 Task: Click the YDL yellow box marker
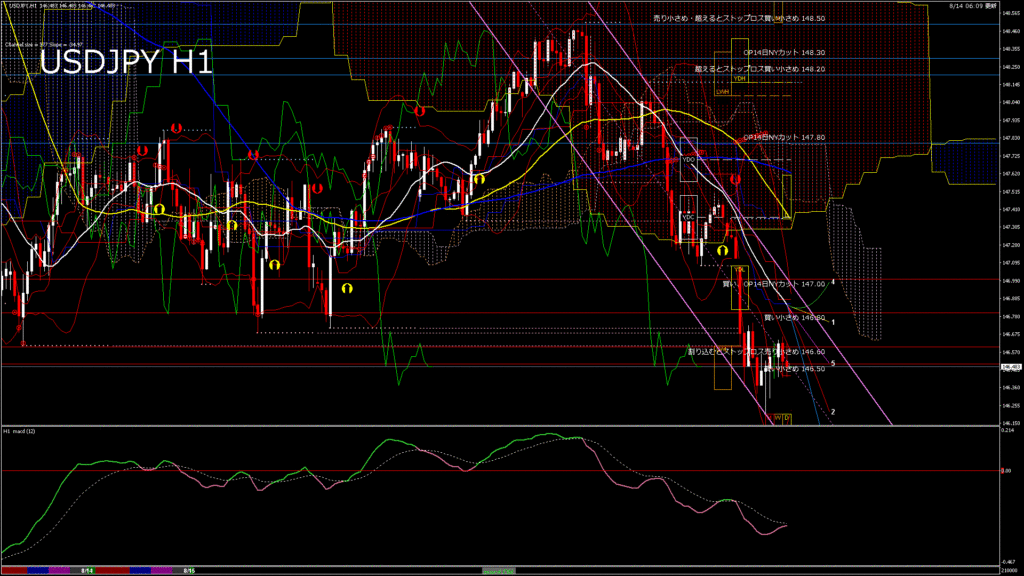point(740,269)
